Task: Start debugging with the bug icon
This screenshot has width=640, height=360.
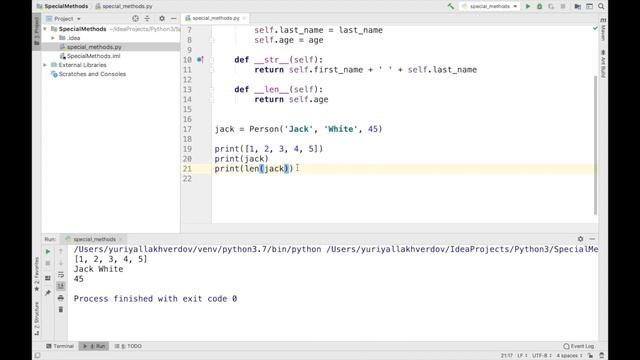Action: coord(539,6)
